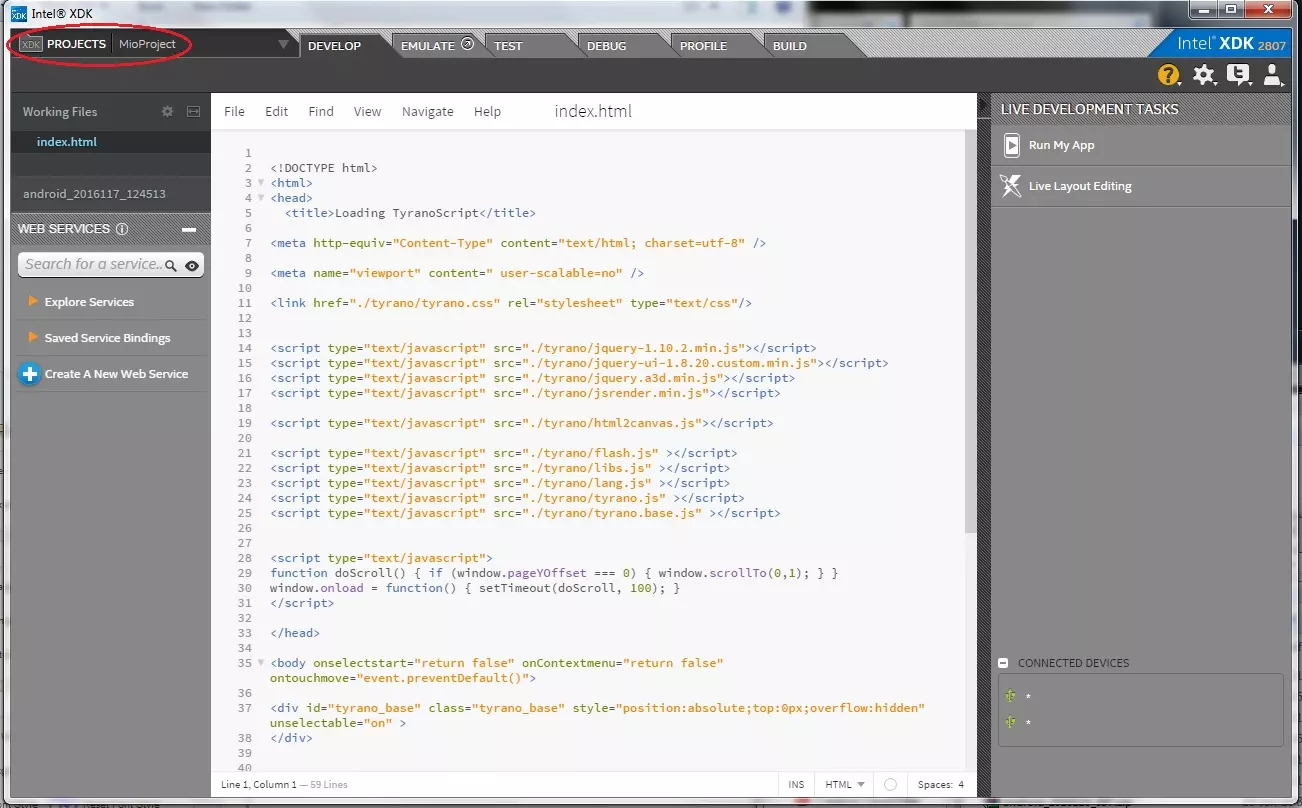Click the Search for a service field
1302x808 pixels.
point(92,264)
